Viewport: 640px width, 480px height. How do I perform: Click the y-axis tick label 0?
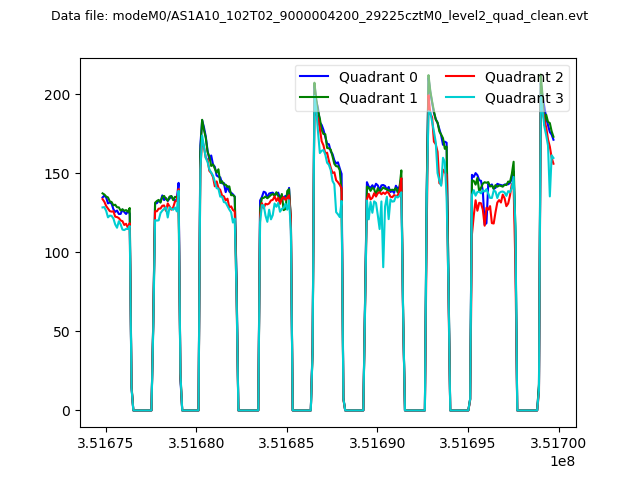pyautogui.click(x=68, y=411)
